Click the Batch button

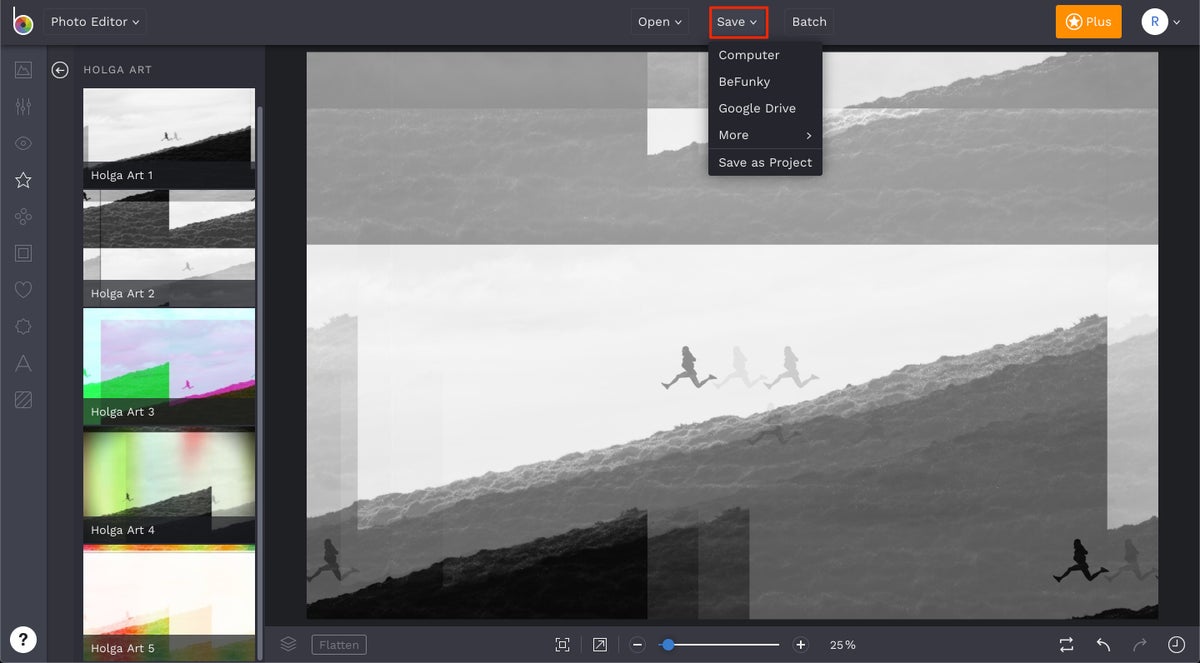[809, 21]
